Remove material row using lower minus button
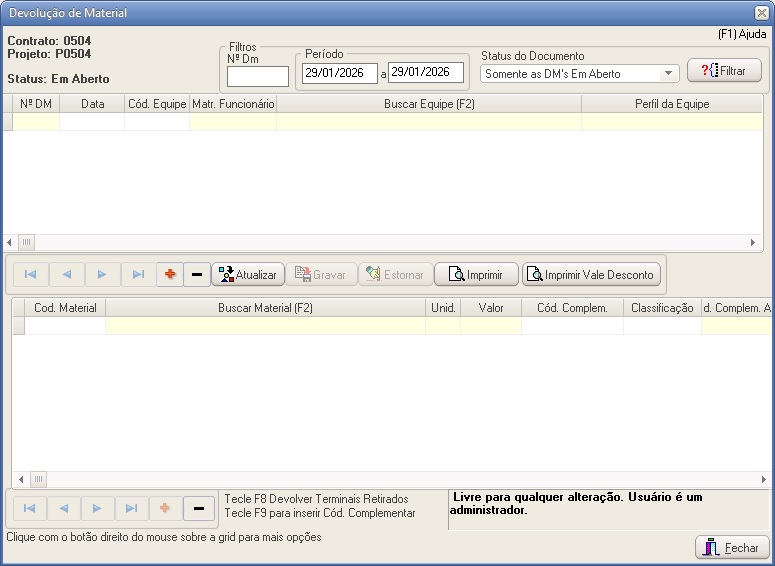This screenshot has height=566, width=775. pos(197,509)
